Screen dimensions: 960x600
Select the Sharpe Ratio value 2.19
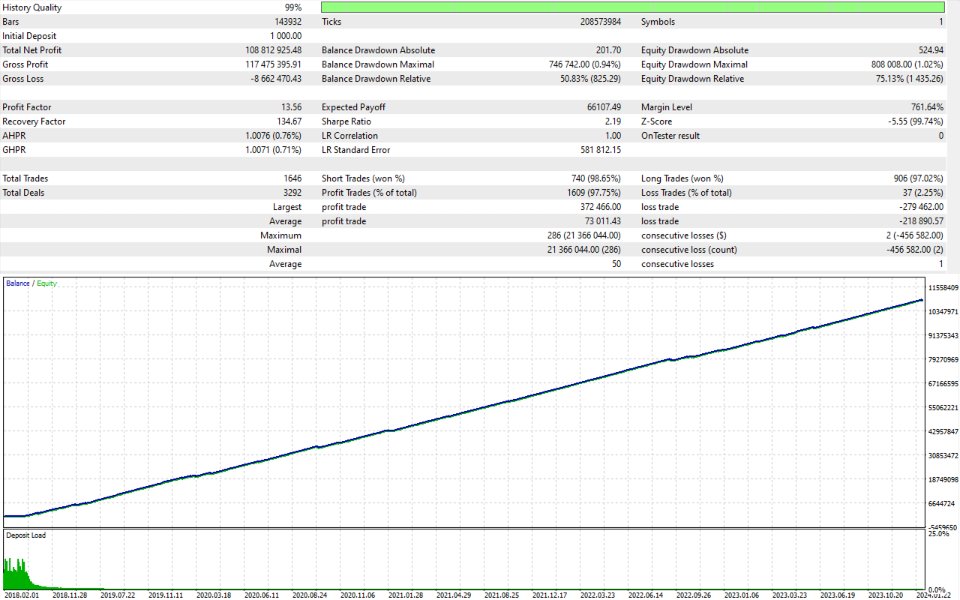point(612,121)
